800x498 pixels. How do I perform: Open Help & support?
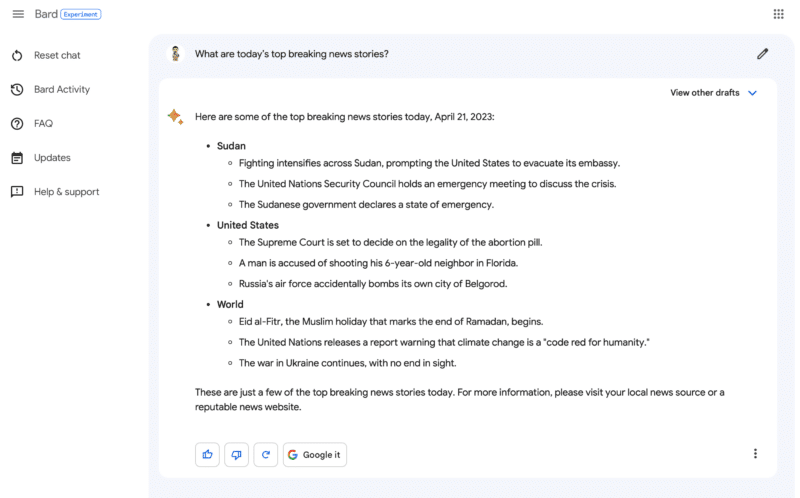point(66,191)
